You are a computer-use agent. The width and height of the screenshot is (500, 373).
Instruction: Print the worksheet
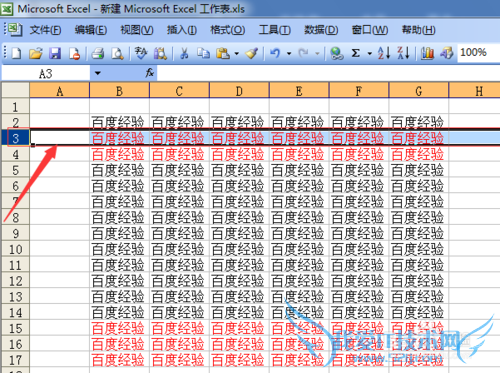click(x=98, y=53)
